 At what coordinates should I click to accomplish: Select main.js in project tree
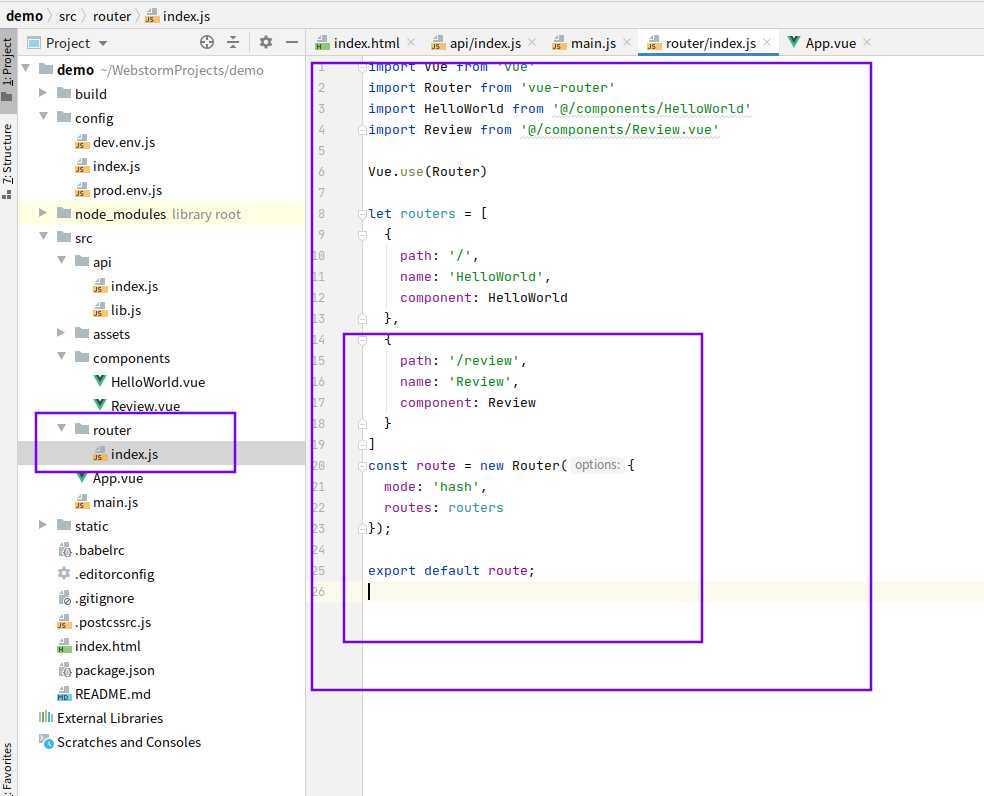click(115, 502)
